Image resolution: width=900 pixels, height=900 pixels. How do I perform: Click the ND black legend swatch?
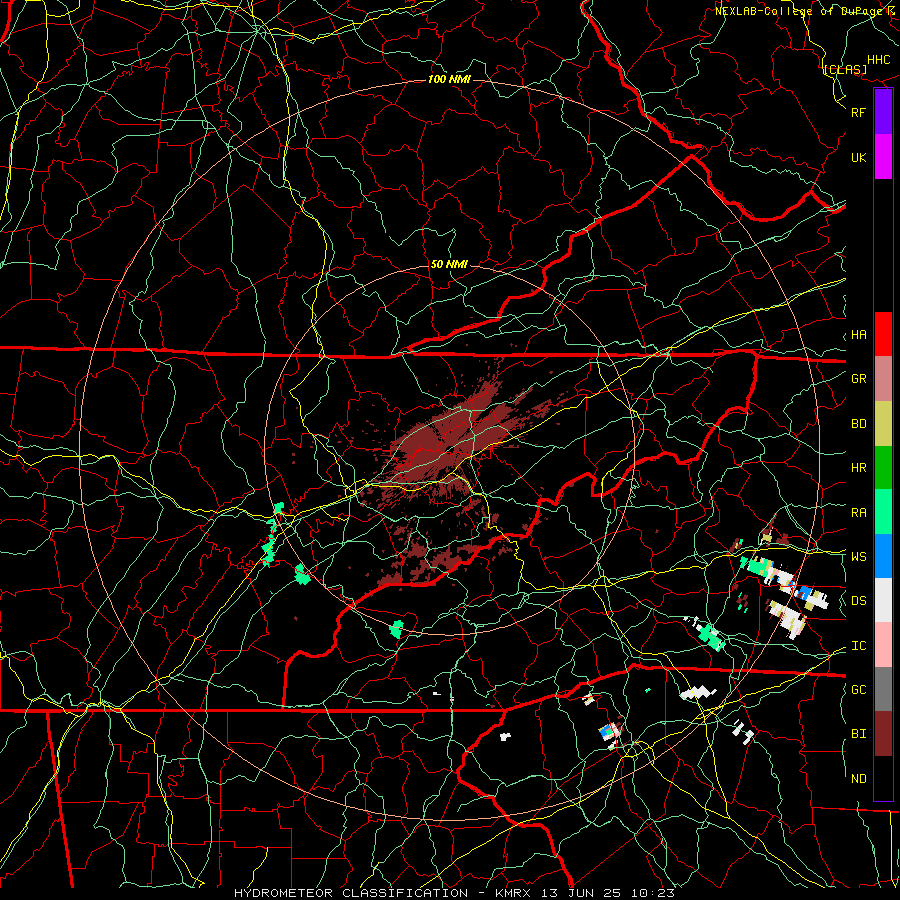coord(883,778)
